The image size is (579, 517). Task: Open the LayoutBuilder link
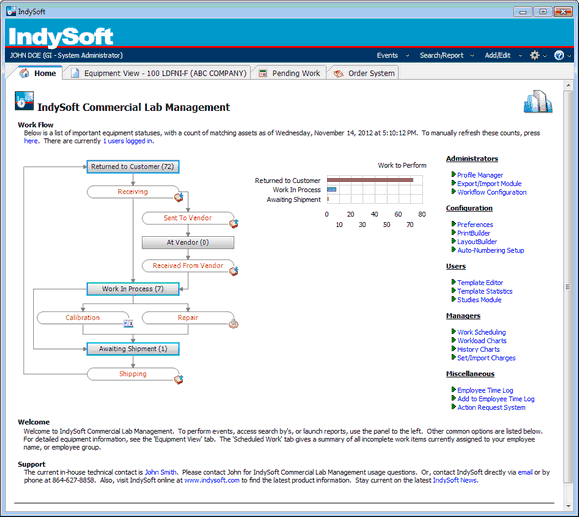coord(477,242)
